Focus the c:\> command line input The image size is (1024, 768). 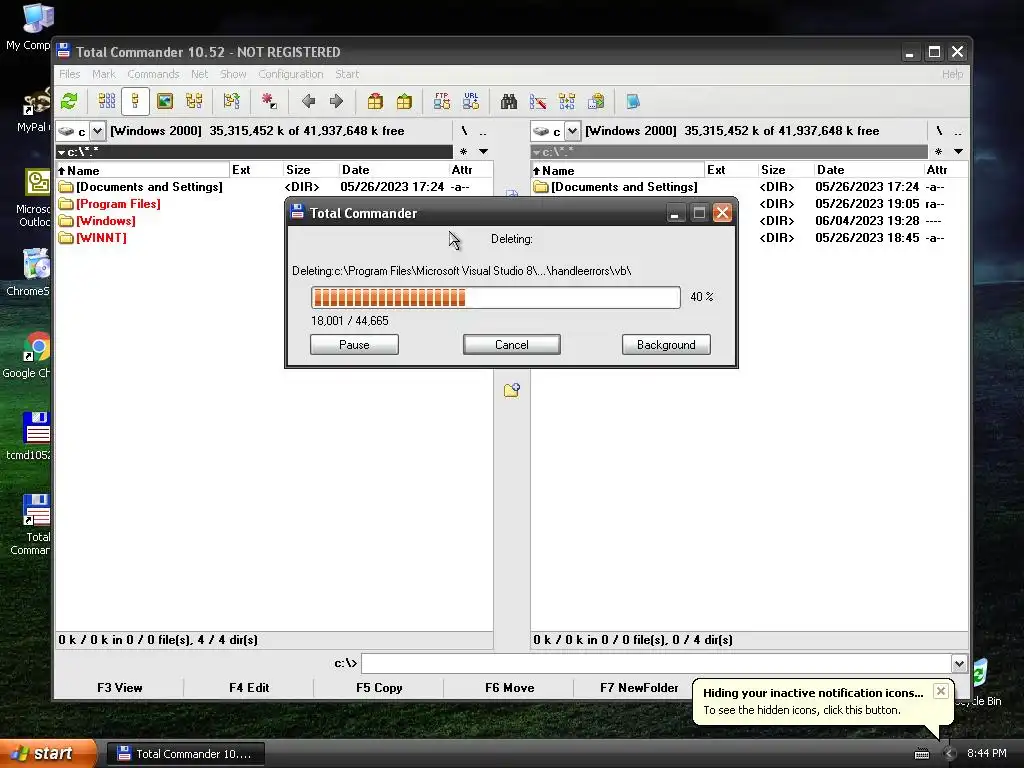click(656, 664)
